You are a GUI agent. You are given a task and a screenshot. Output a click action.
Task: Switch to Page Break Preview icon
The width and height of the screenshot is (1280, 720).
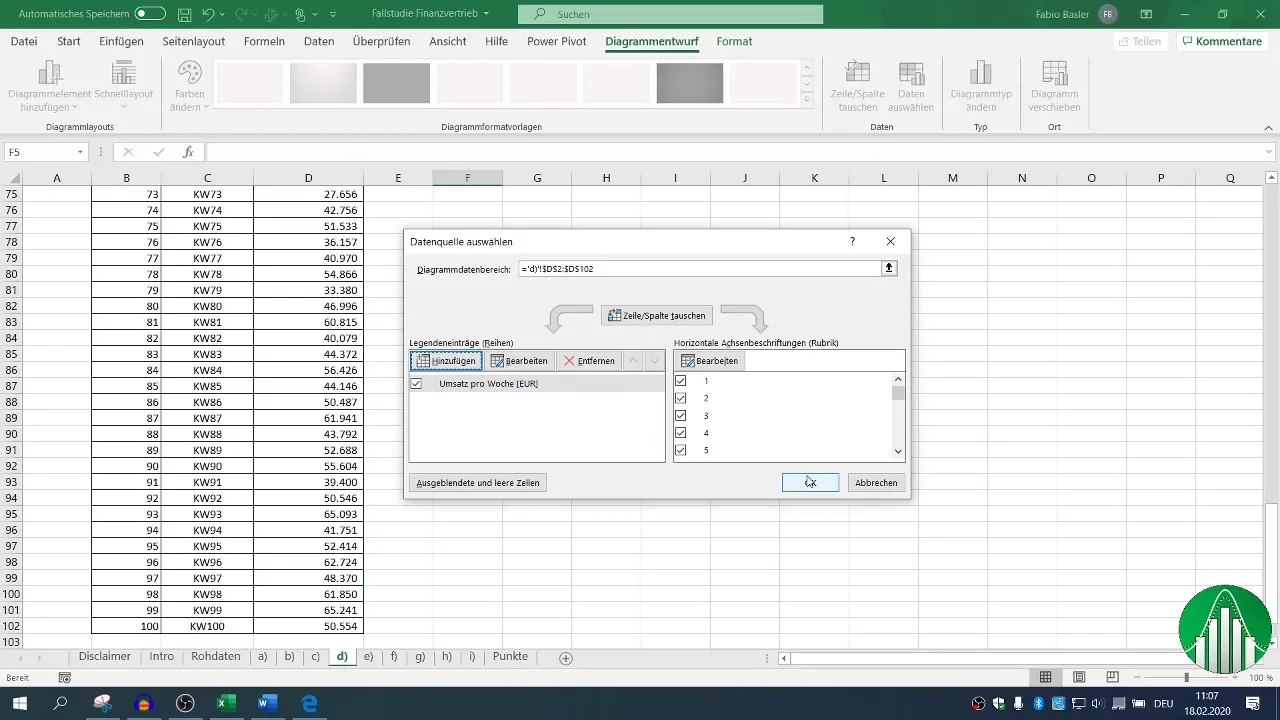click(1112, 678)
